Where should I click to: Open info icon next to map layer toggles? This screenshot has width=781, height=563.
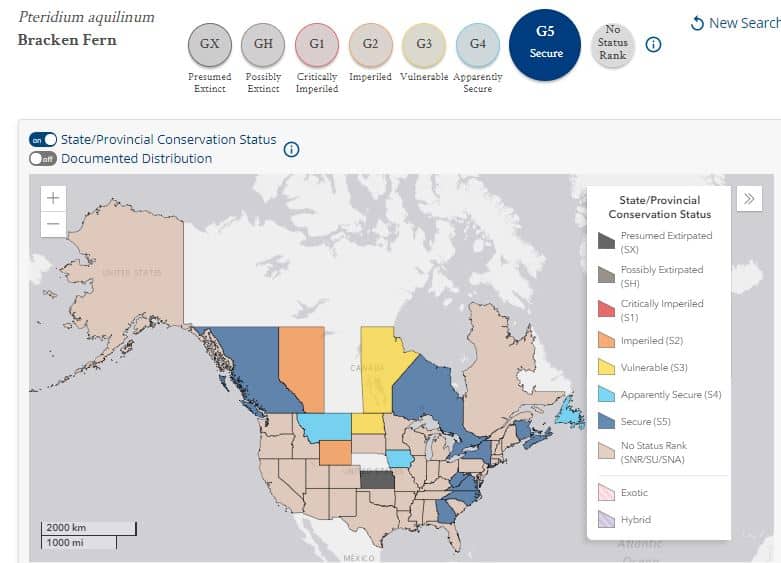pyautogui.click(x=291, y=149)
